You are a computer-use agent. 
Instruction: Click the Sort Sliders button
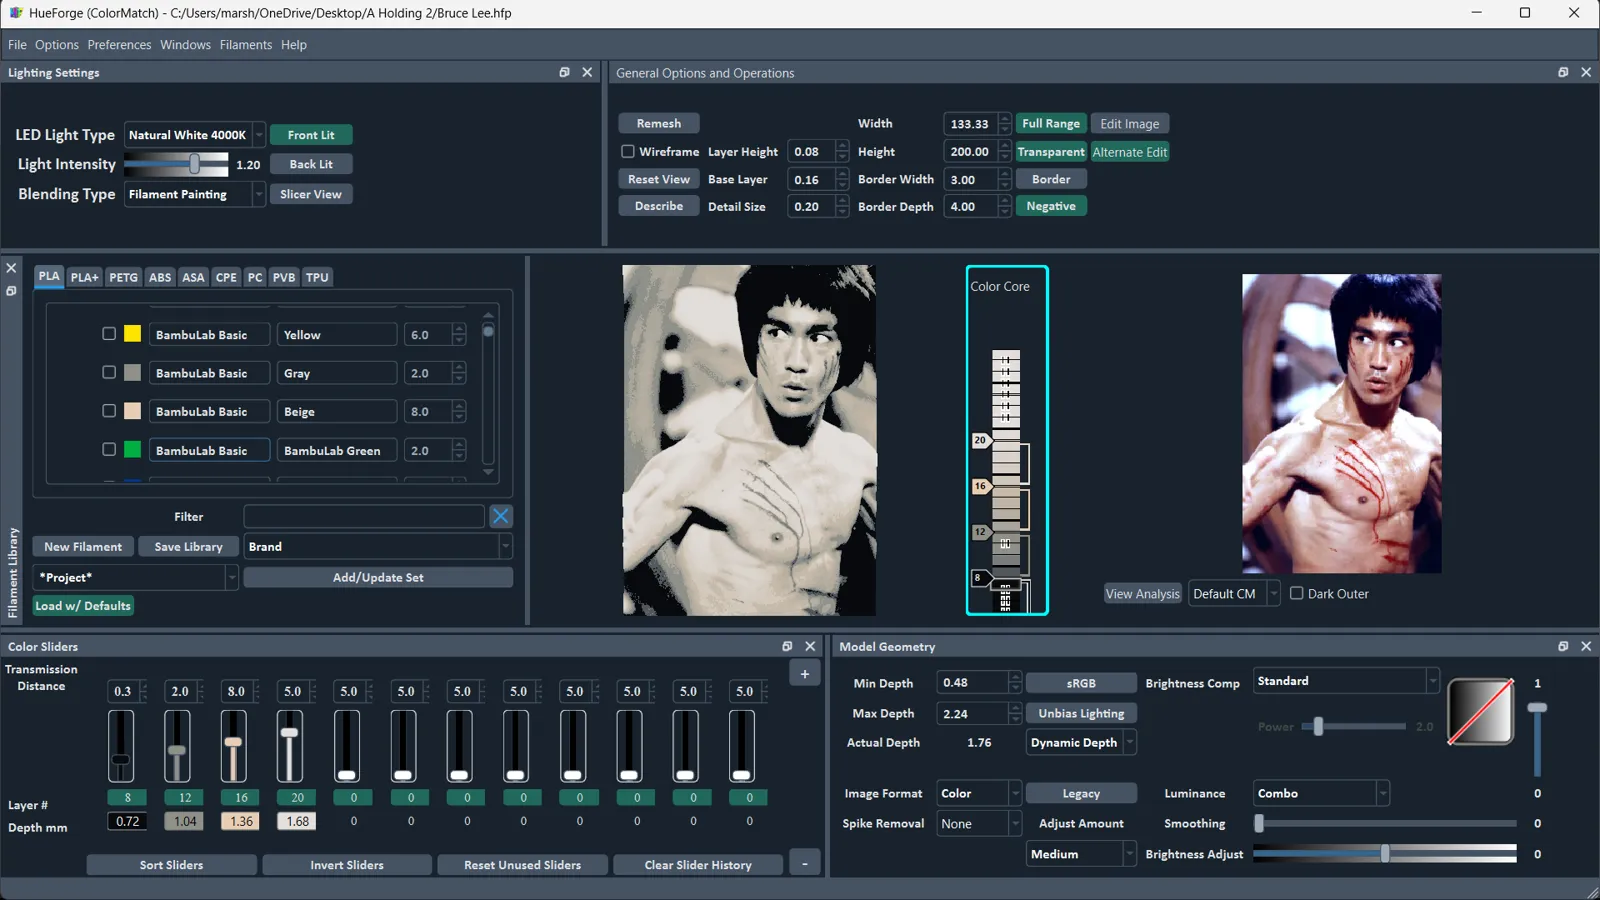(172, 865)
